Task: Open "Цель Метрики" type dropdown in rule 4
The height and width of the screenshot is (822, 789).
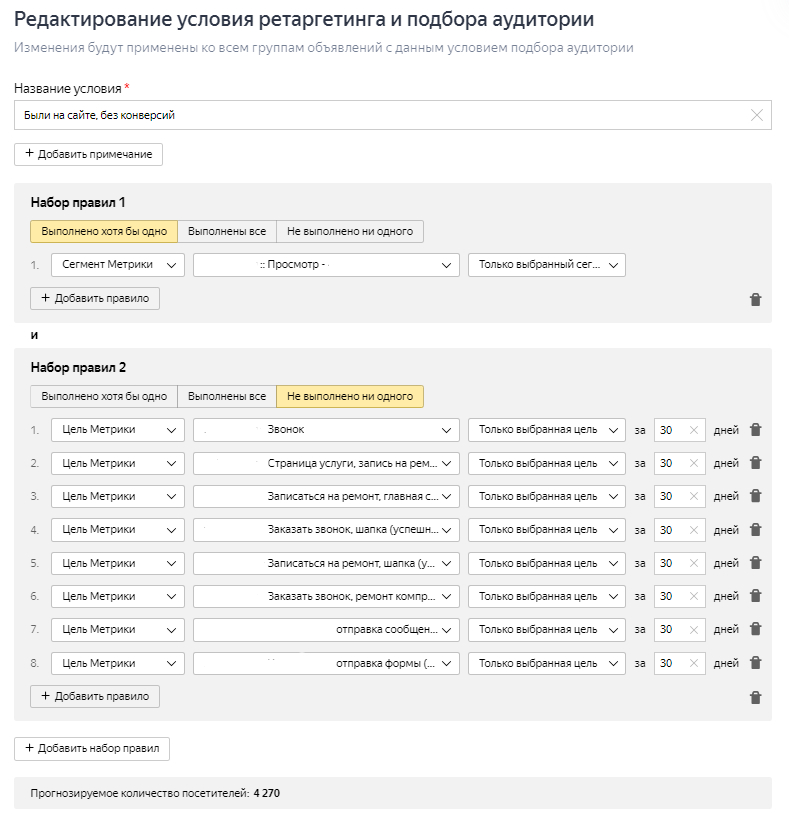Action: coord(118,529)
